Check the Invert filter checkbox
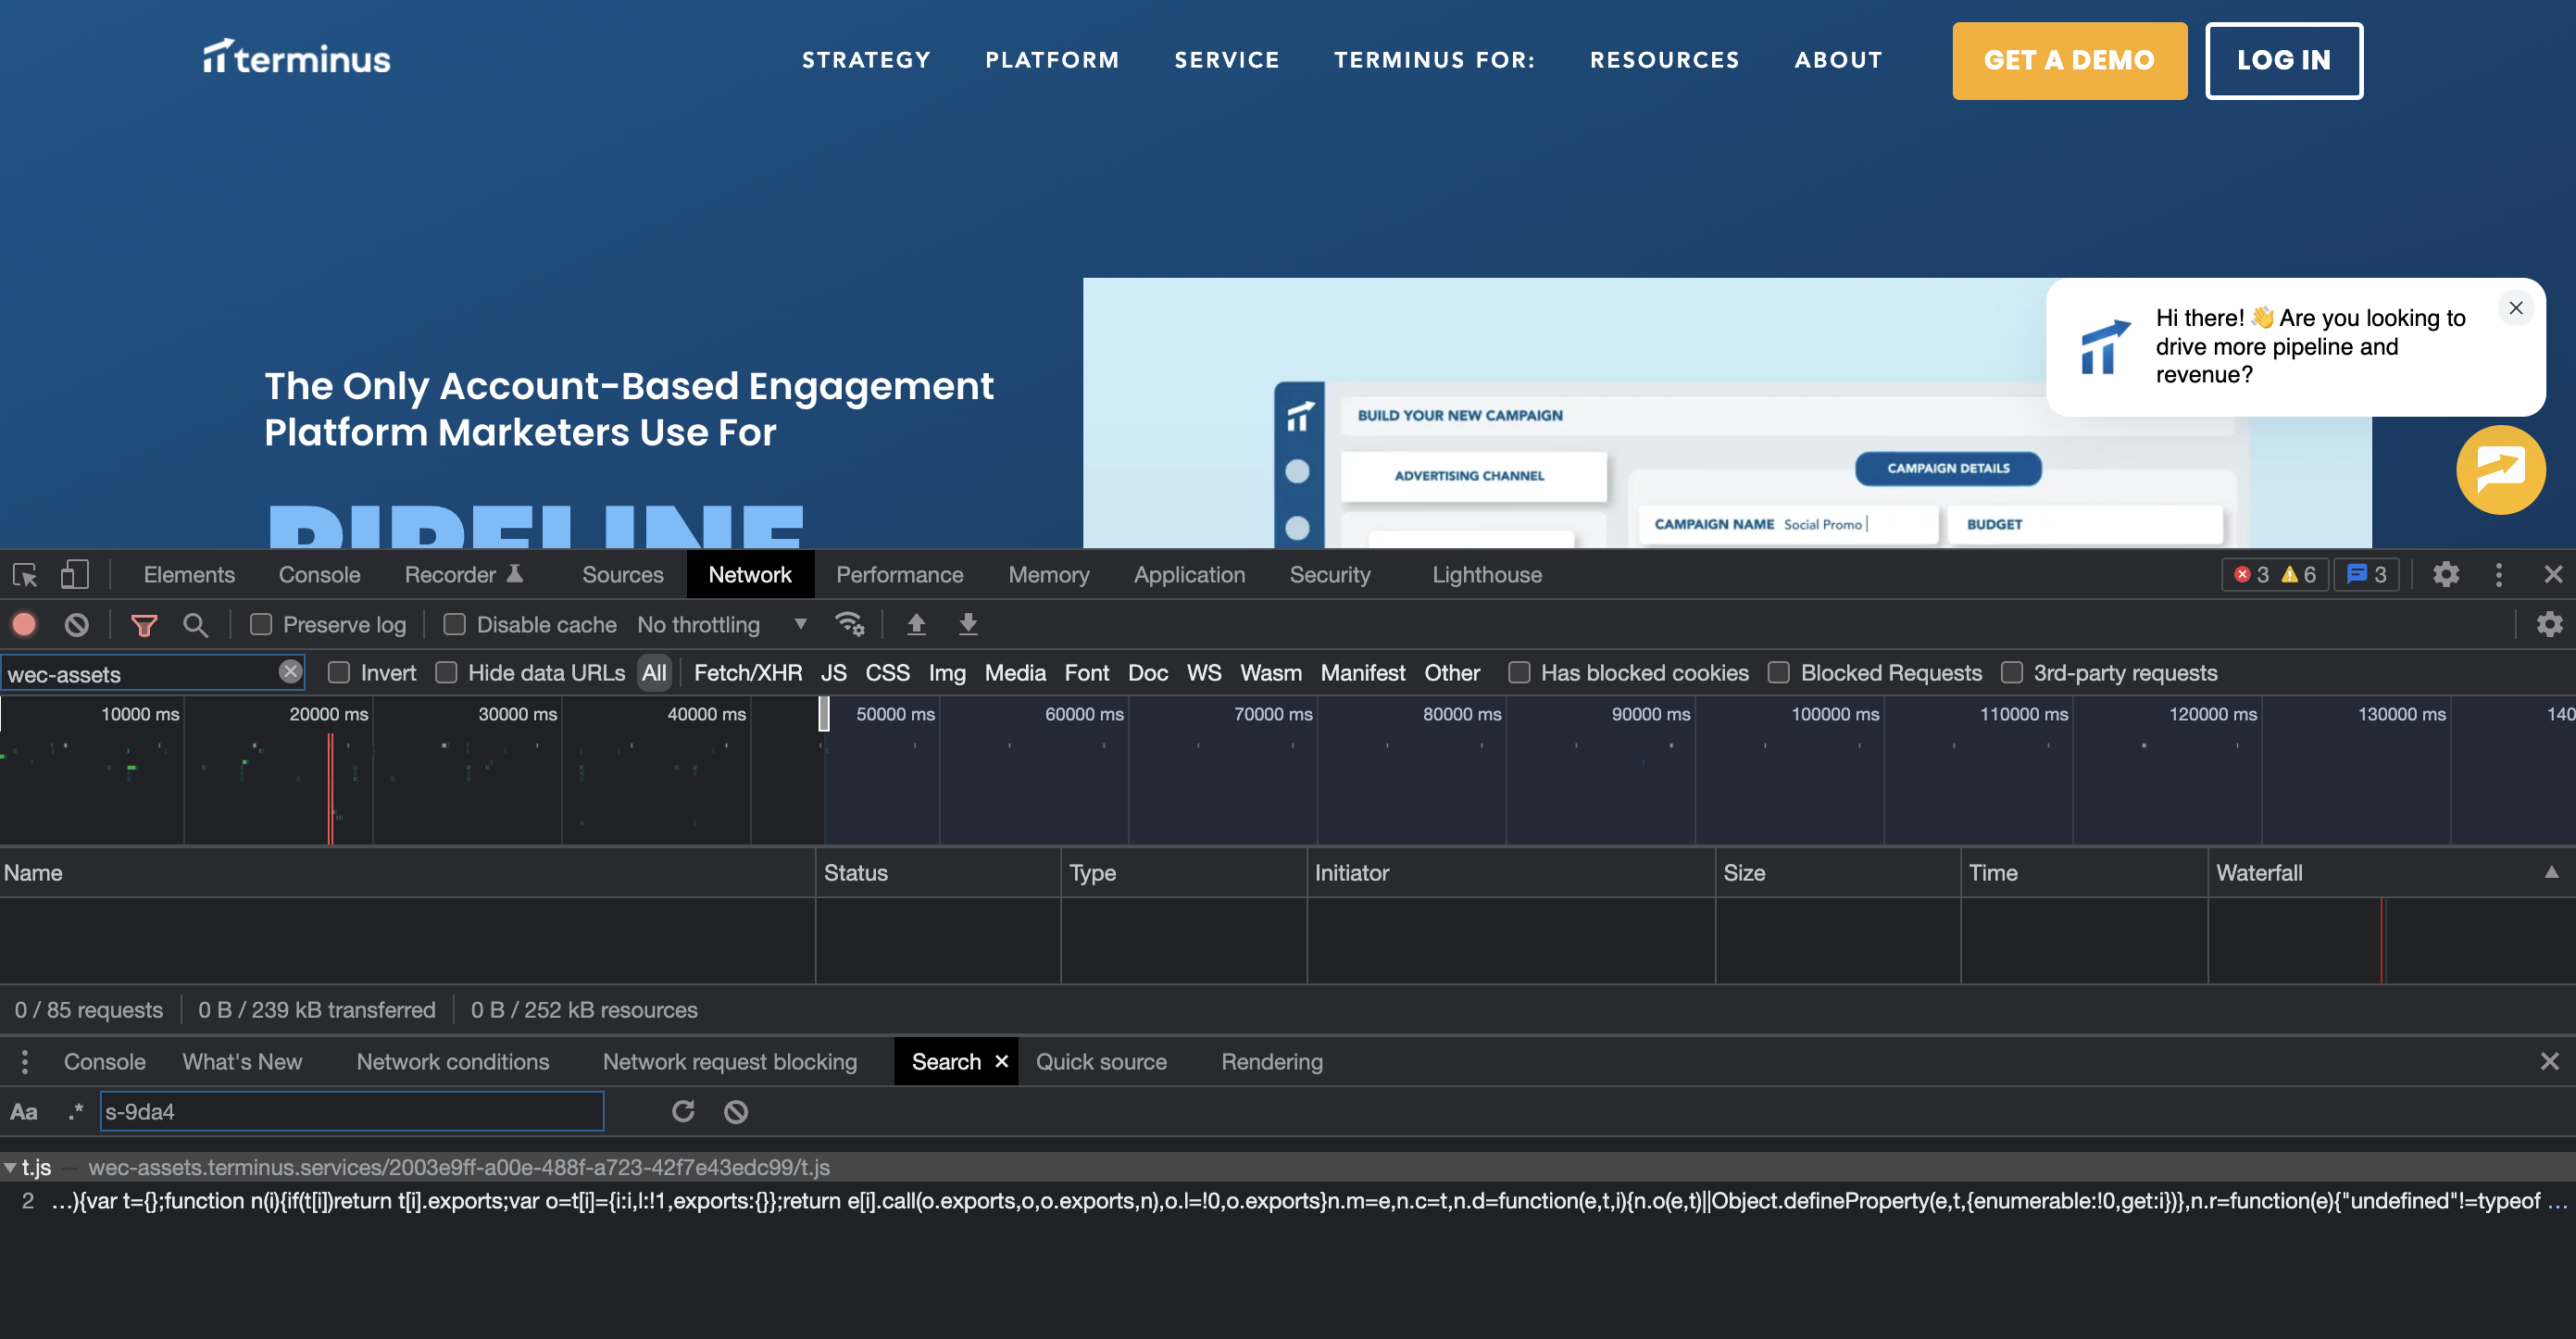2576x1339 pixels. (x=340, y=673)
